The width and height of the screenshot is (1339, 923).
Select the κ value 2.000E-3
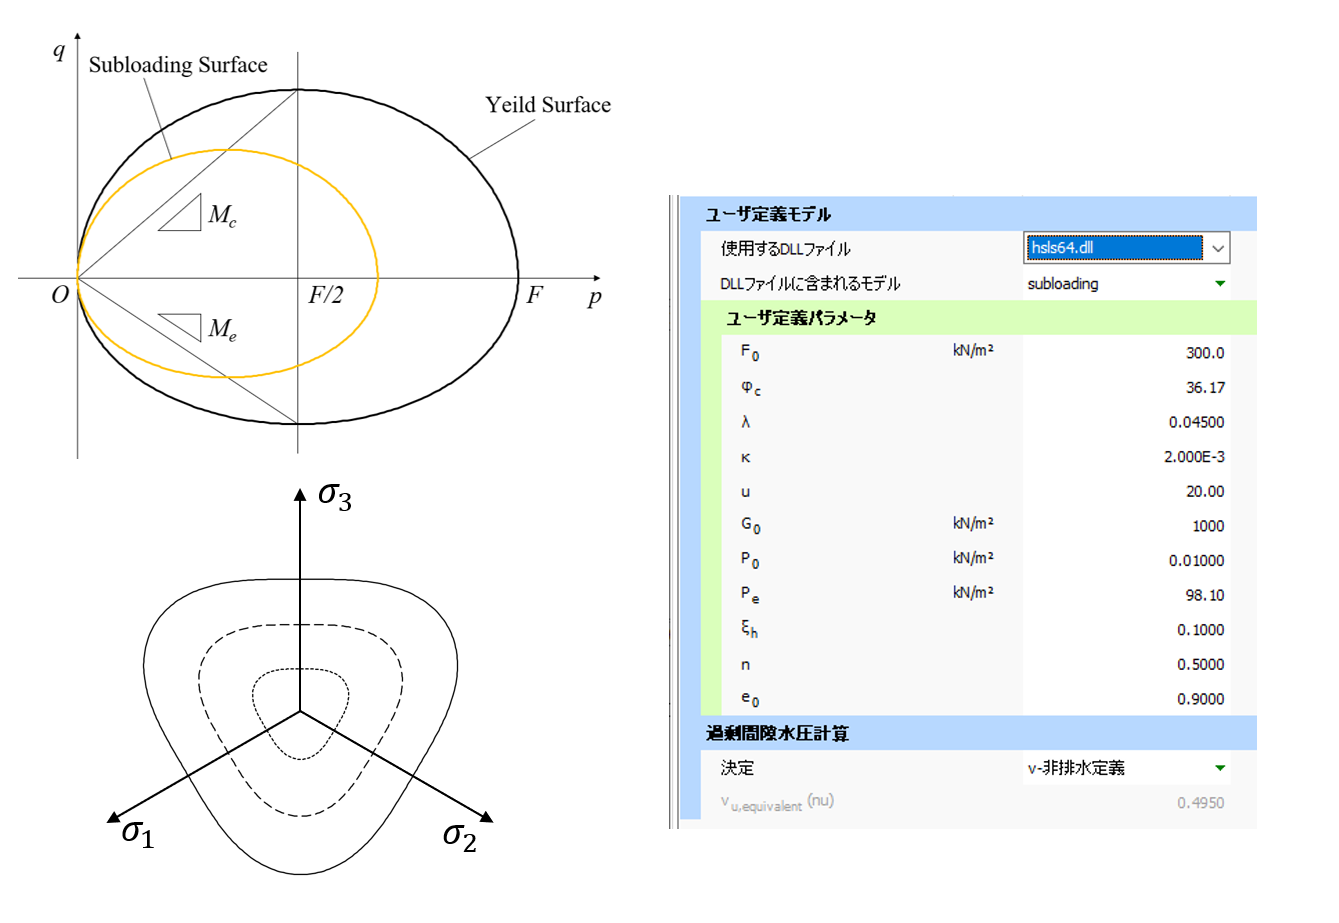click(x=1194, y=457)
